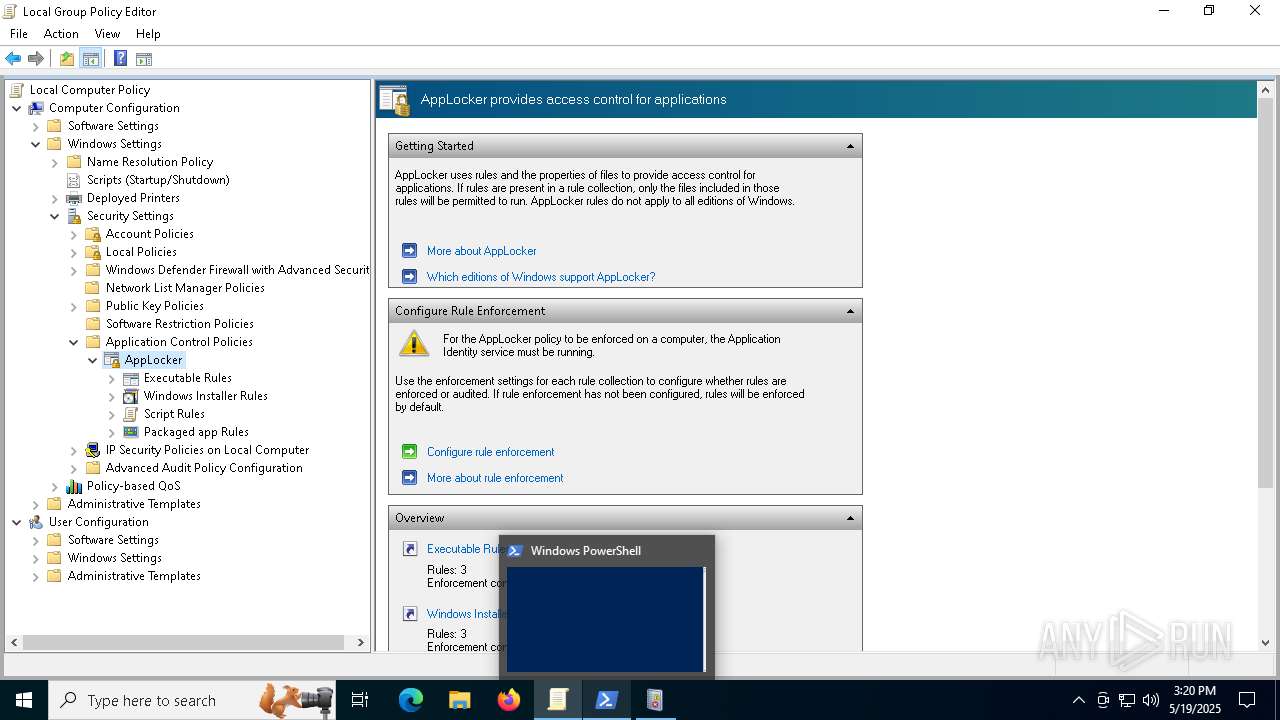
Task: Click the IP Security Policies node icon
Action: click(x=93, y=450)
